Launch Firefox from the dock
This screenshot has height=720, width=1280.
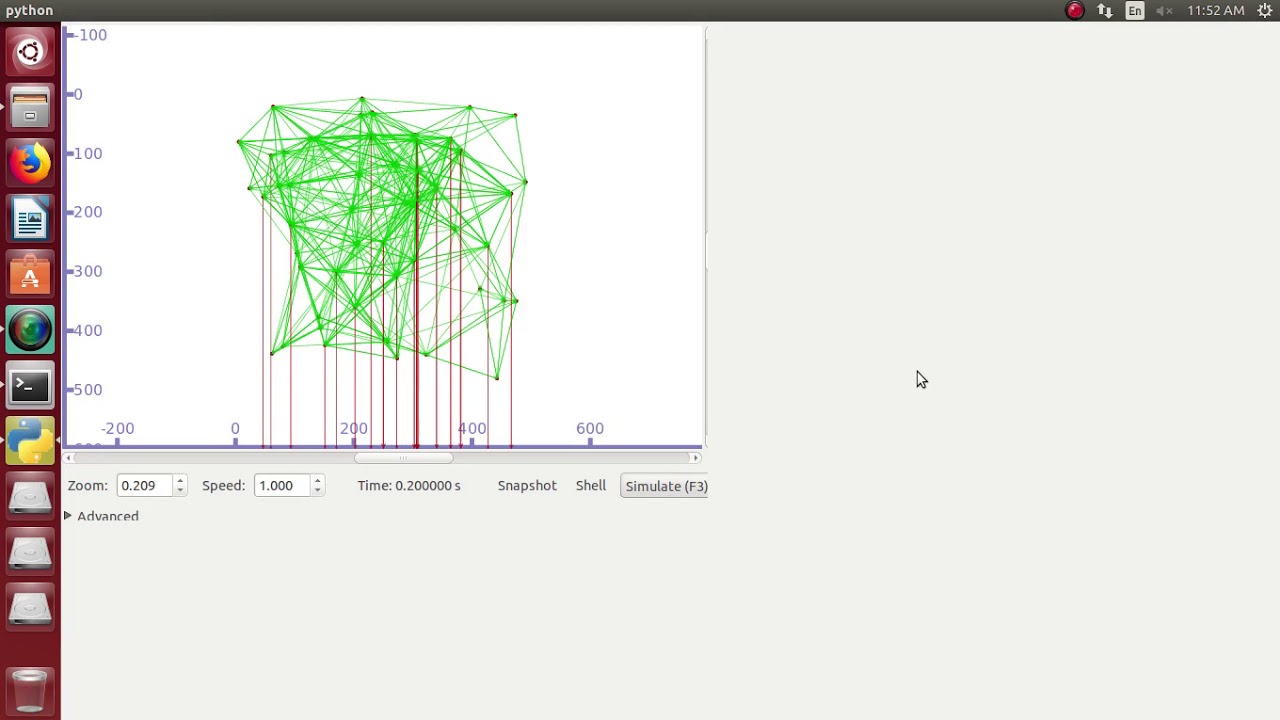pyautogui.click(x=30, y=163)
